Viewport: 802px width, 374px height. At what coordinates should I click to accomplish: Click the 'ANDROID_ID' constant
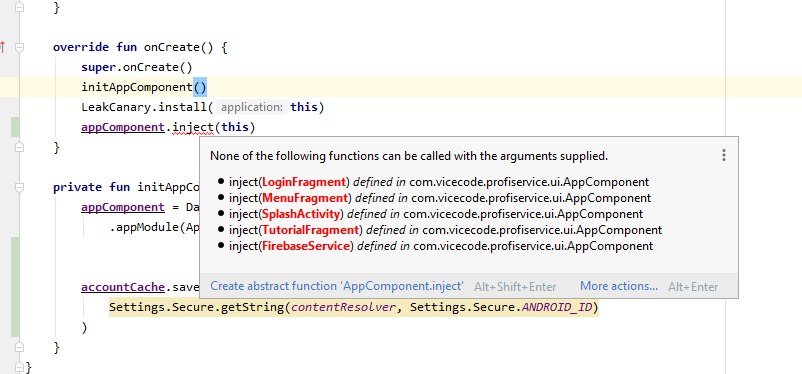(558, 307)
